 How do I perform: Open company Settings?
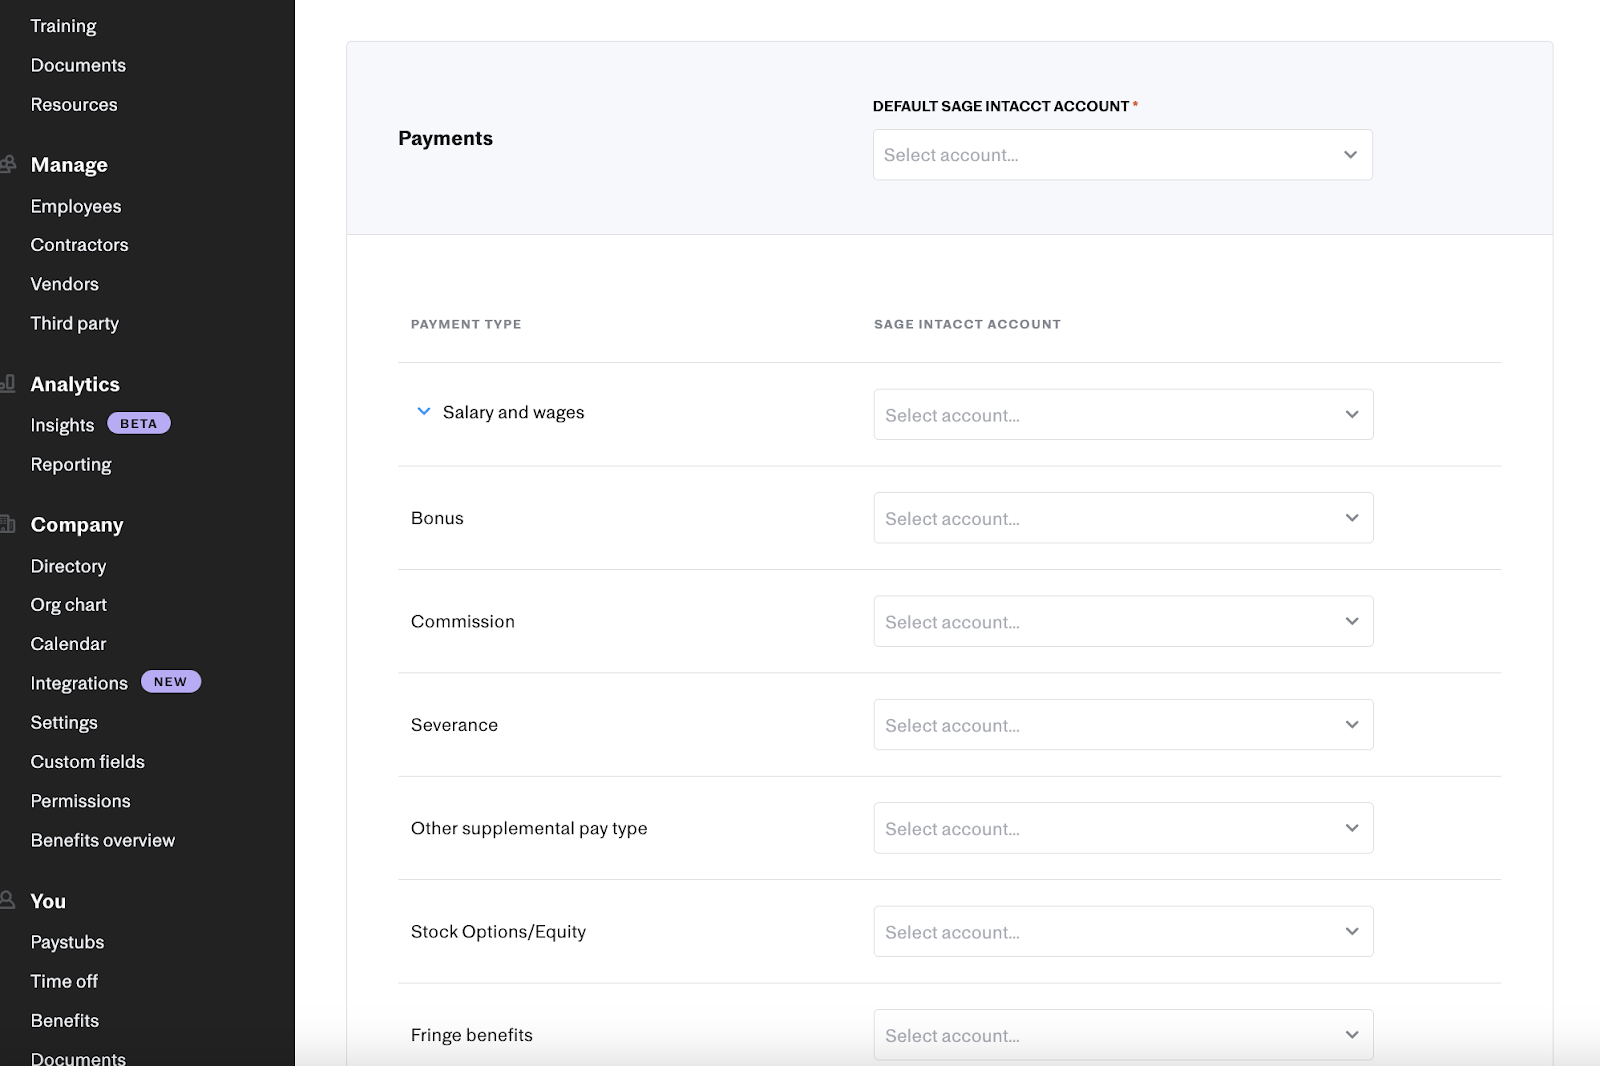(x=64, y=722)
